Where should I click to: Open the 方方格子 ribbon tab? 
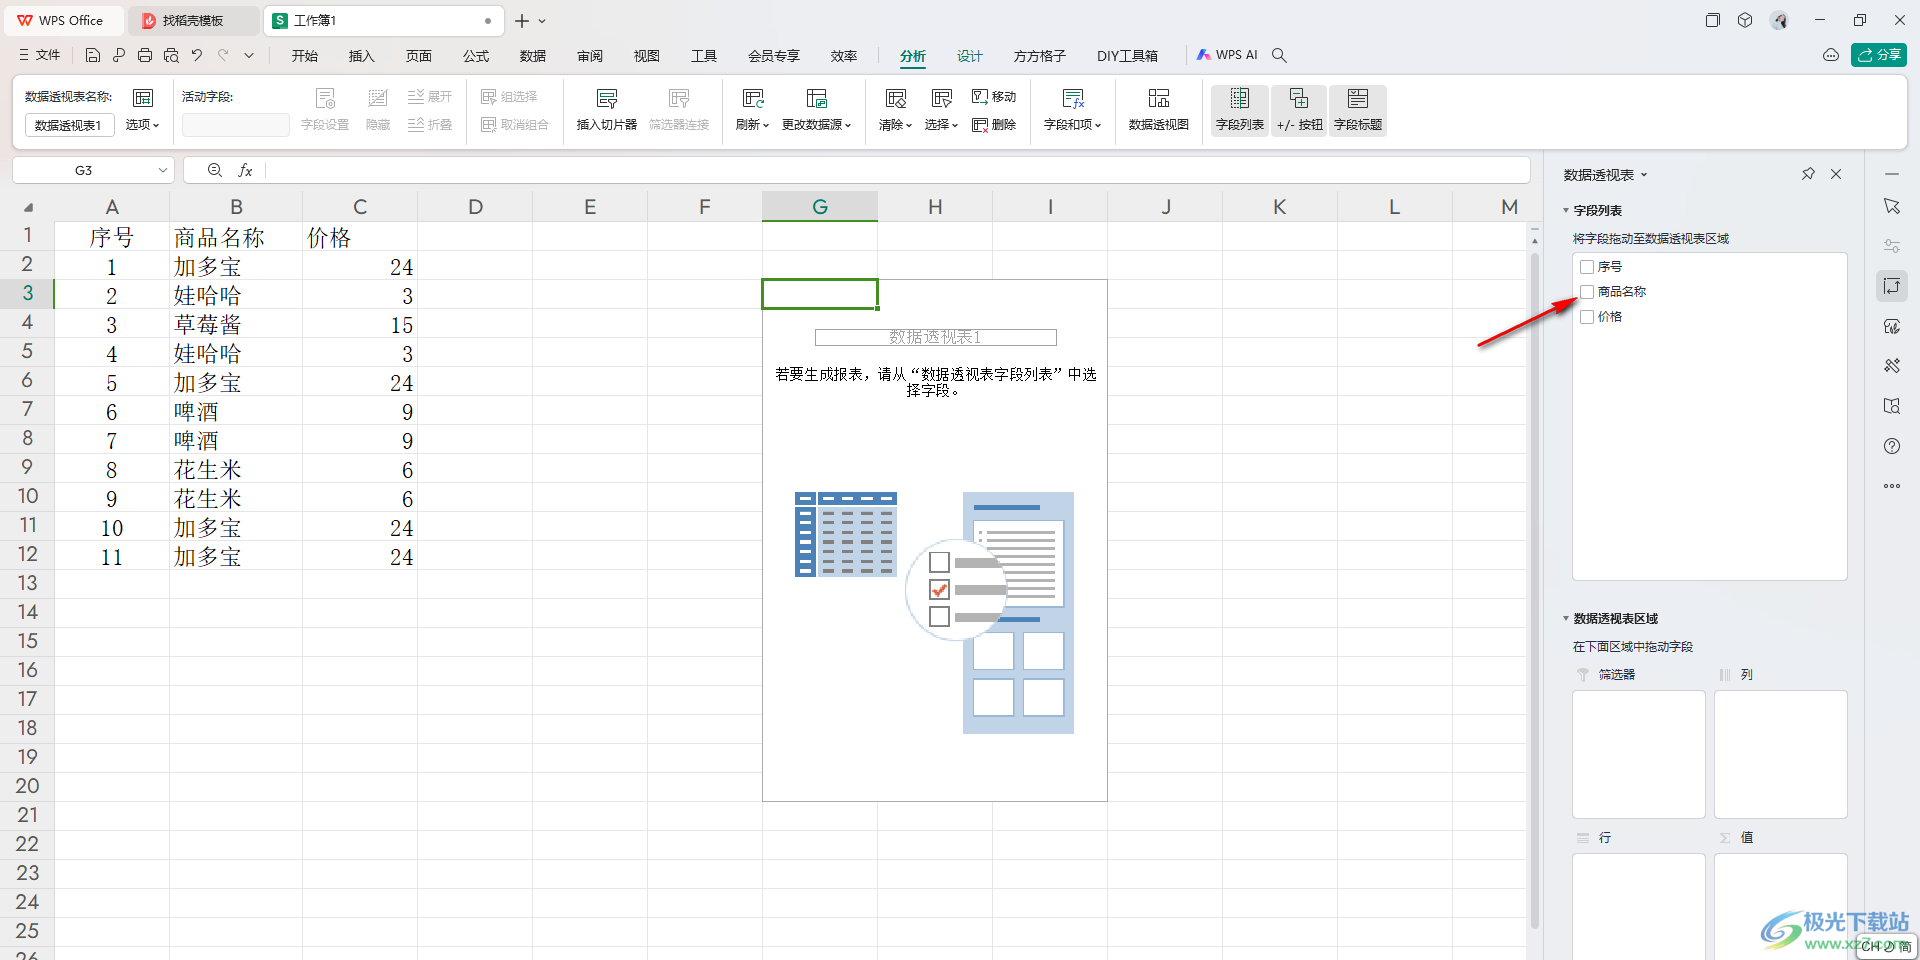coord(1040,56)
